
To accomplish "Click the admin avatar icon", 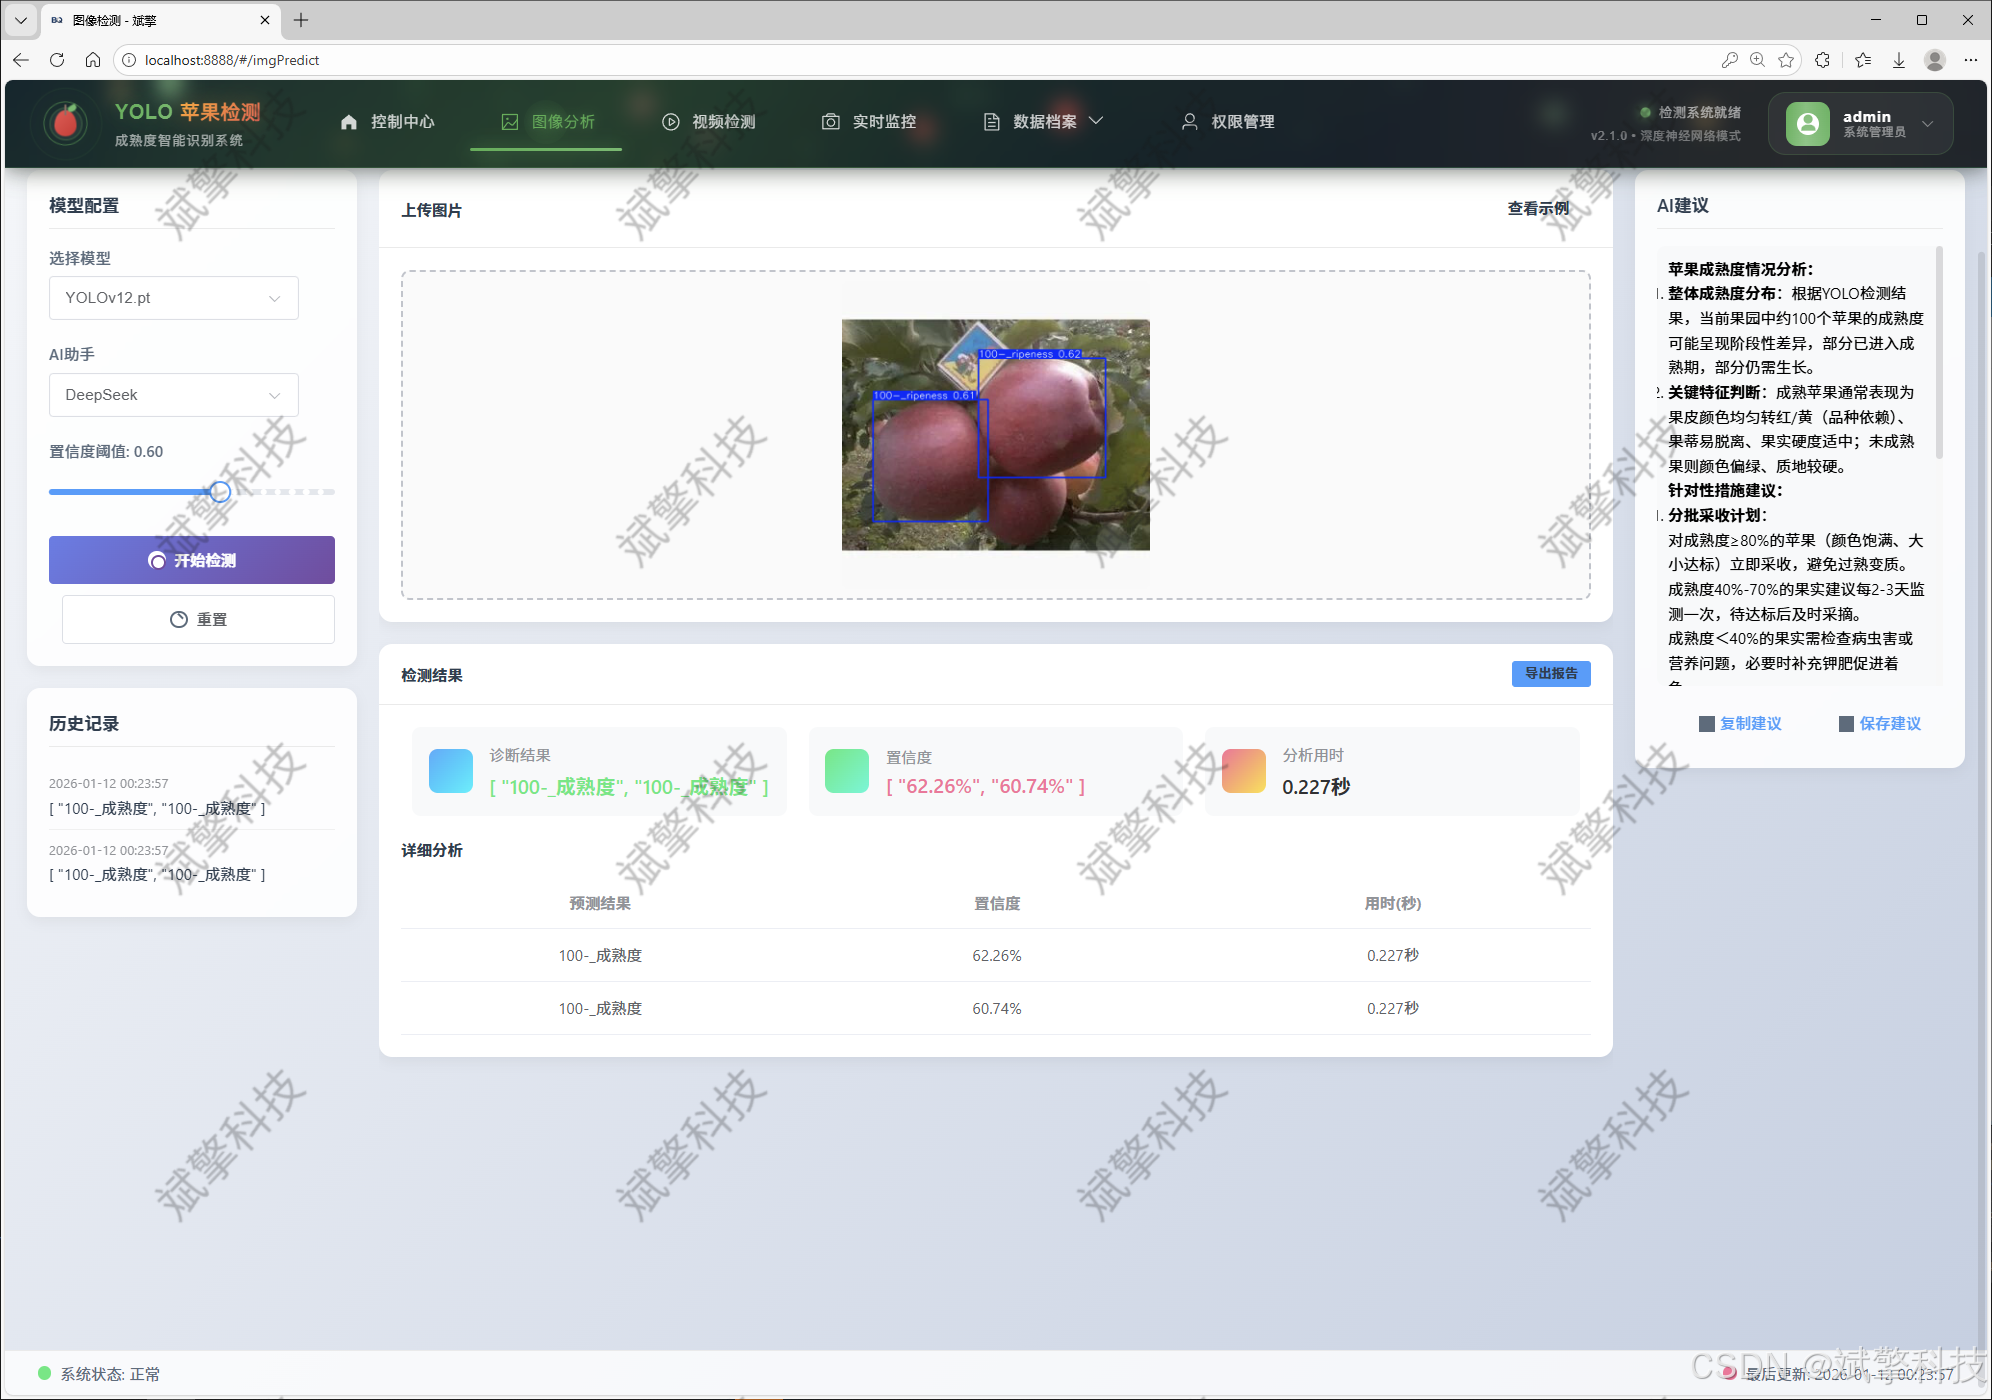I will pos(1807,123).
